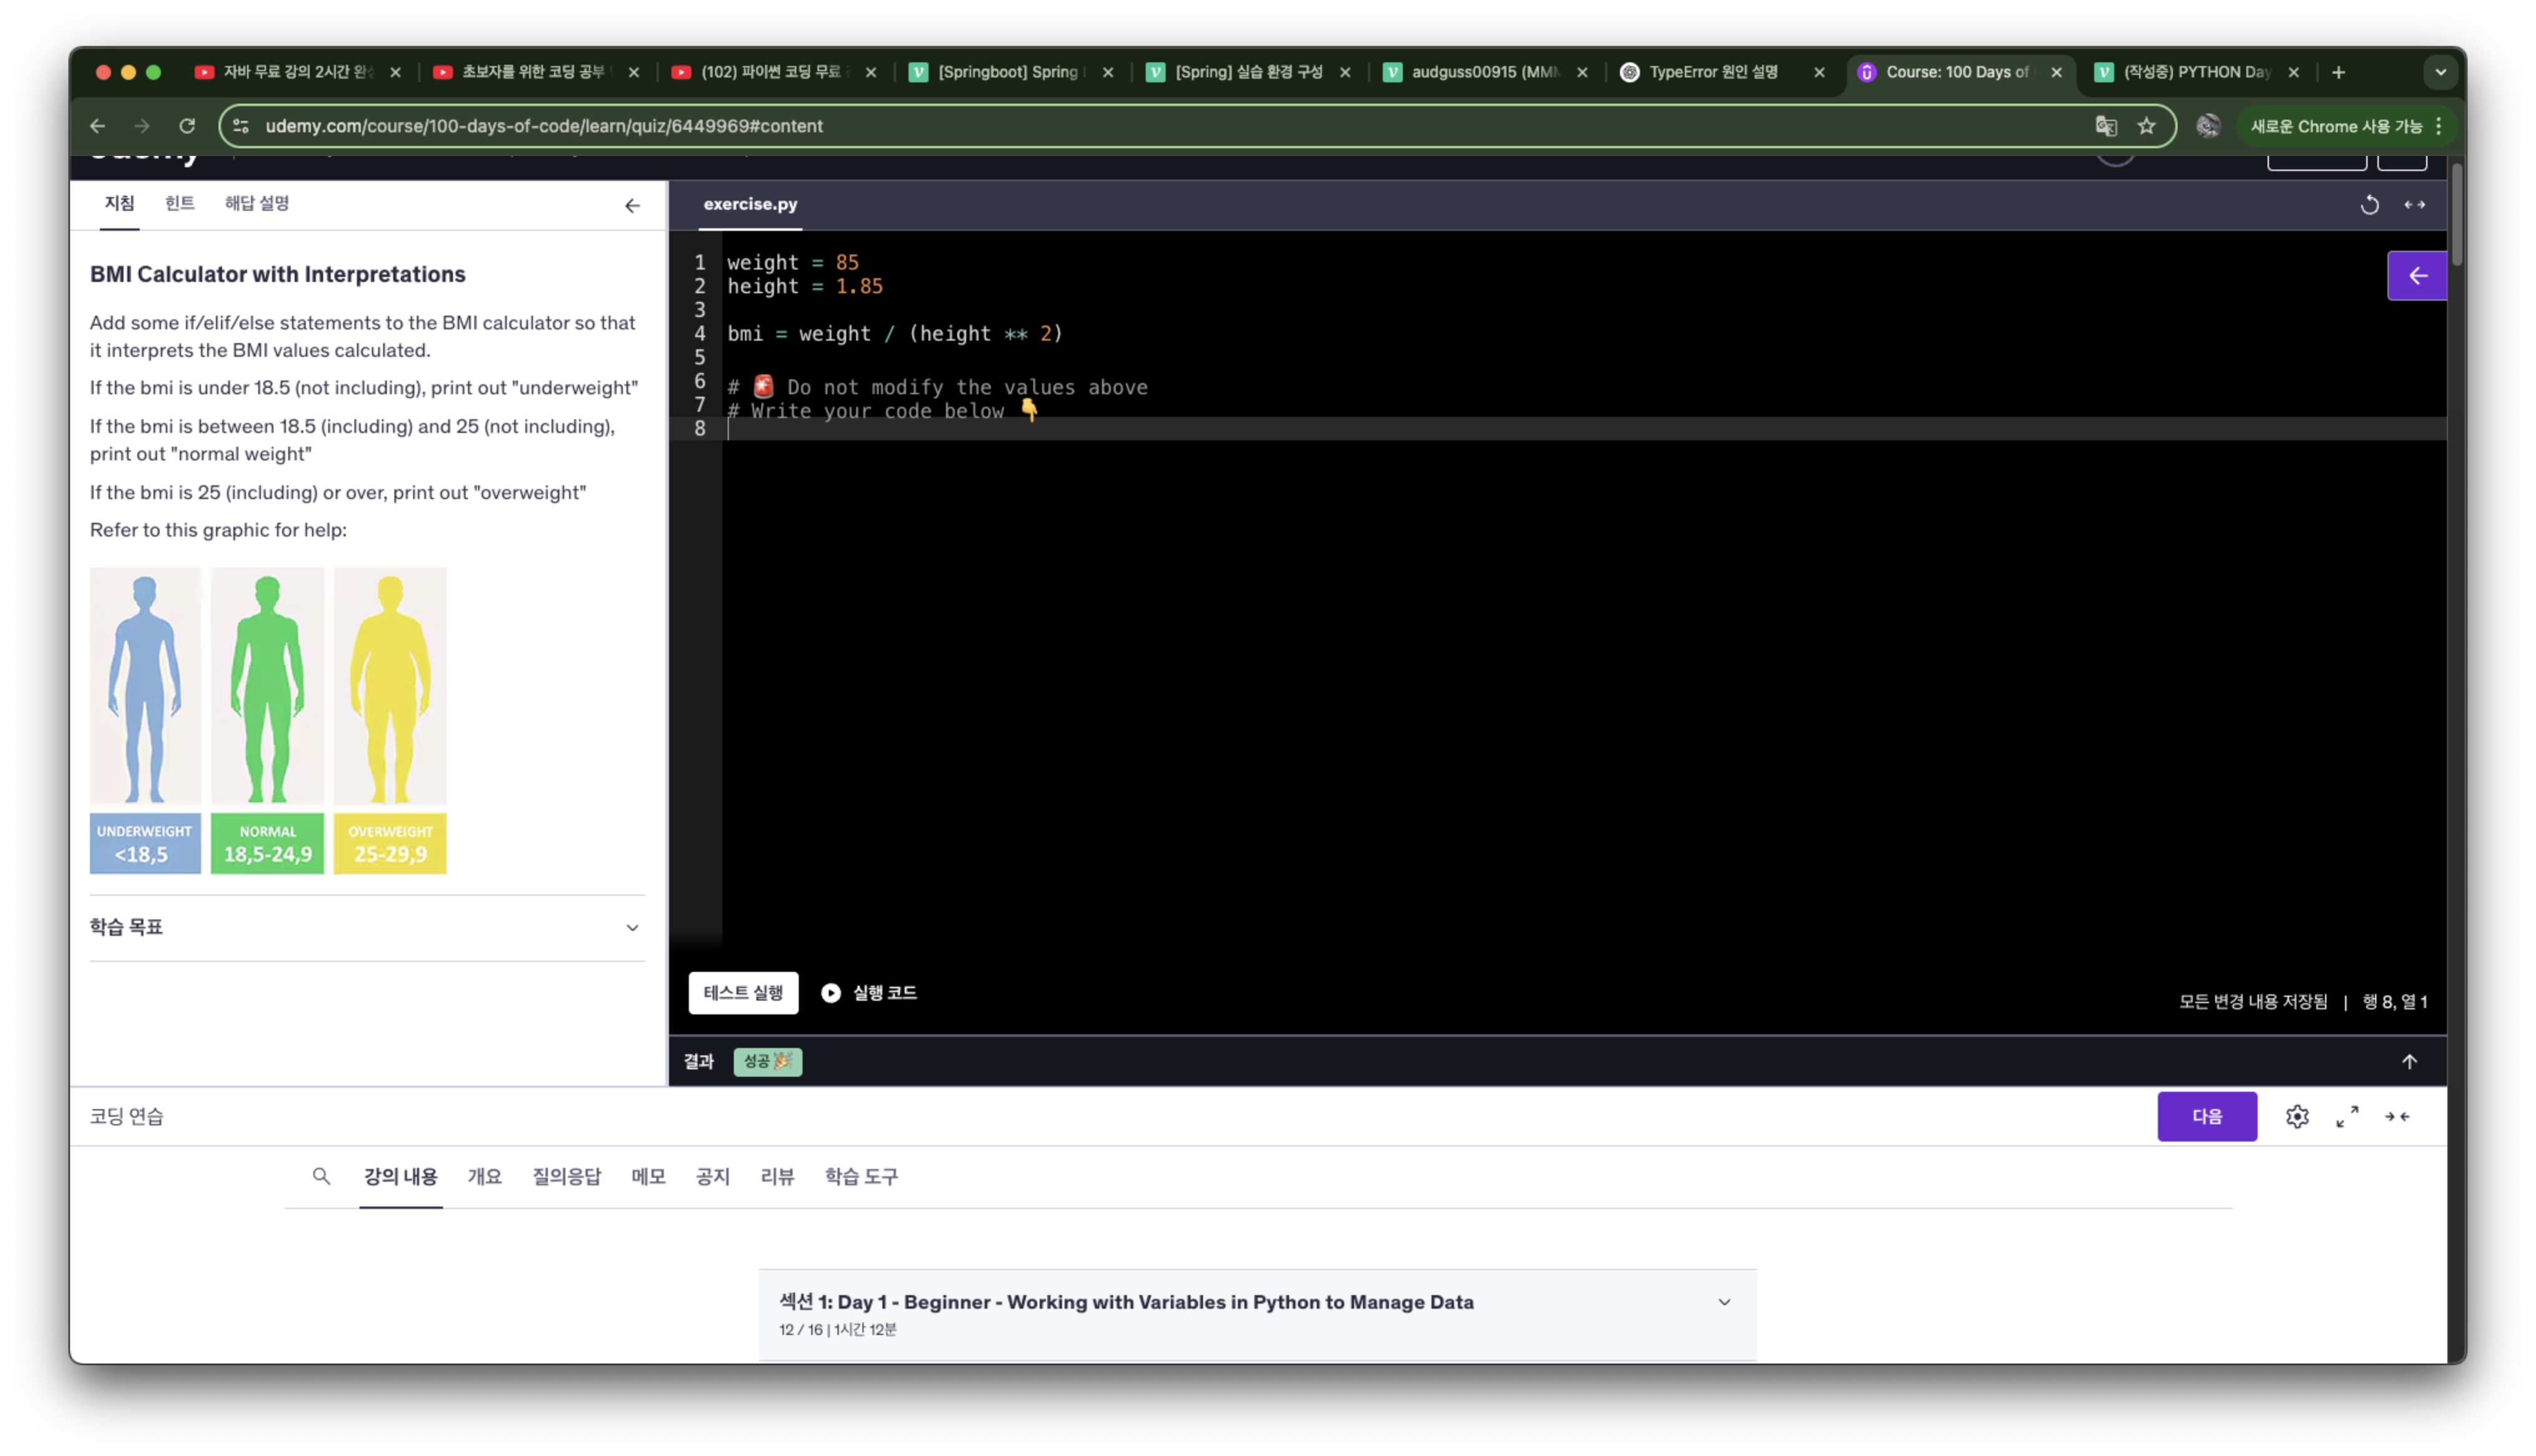The height and width of the screenshot is (1456, 2536).
Task: Click the purple left-arrow sidebar button
Action: (x=2416, y=276)
